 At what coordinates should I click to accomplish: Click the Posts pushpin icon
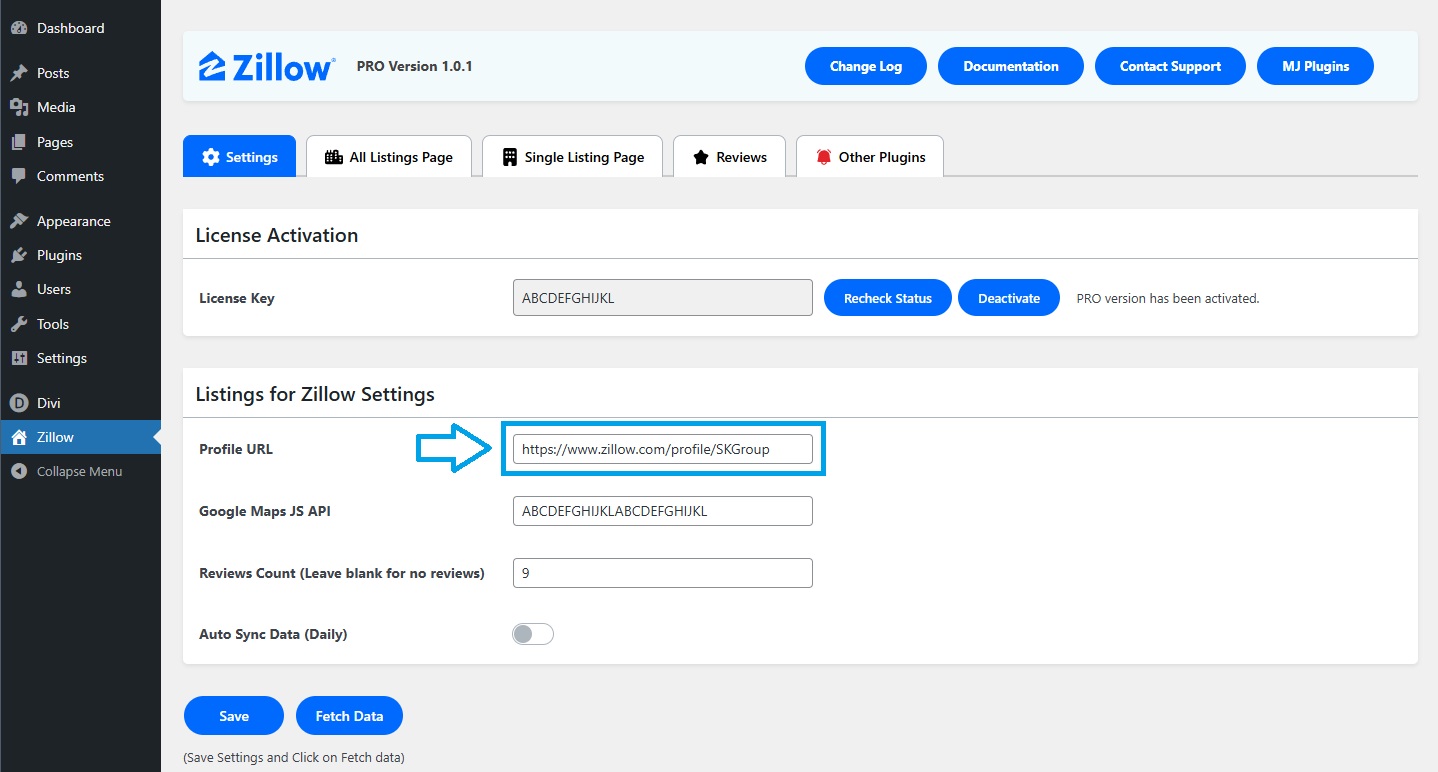[18, 73]
